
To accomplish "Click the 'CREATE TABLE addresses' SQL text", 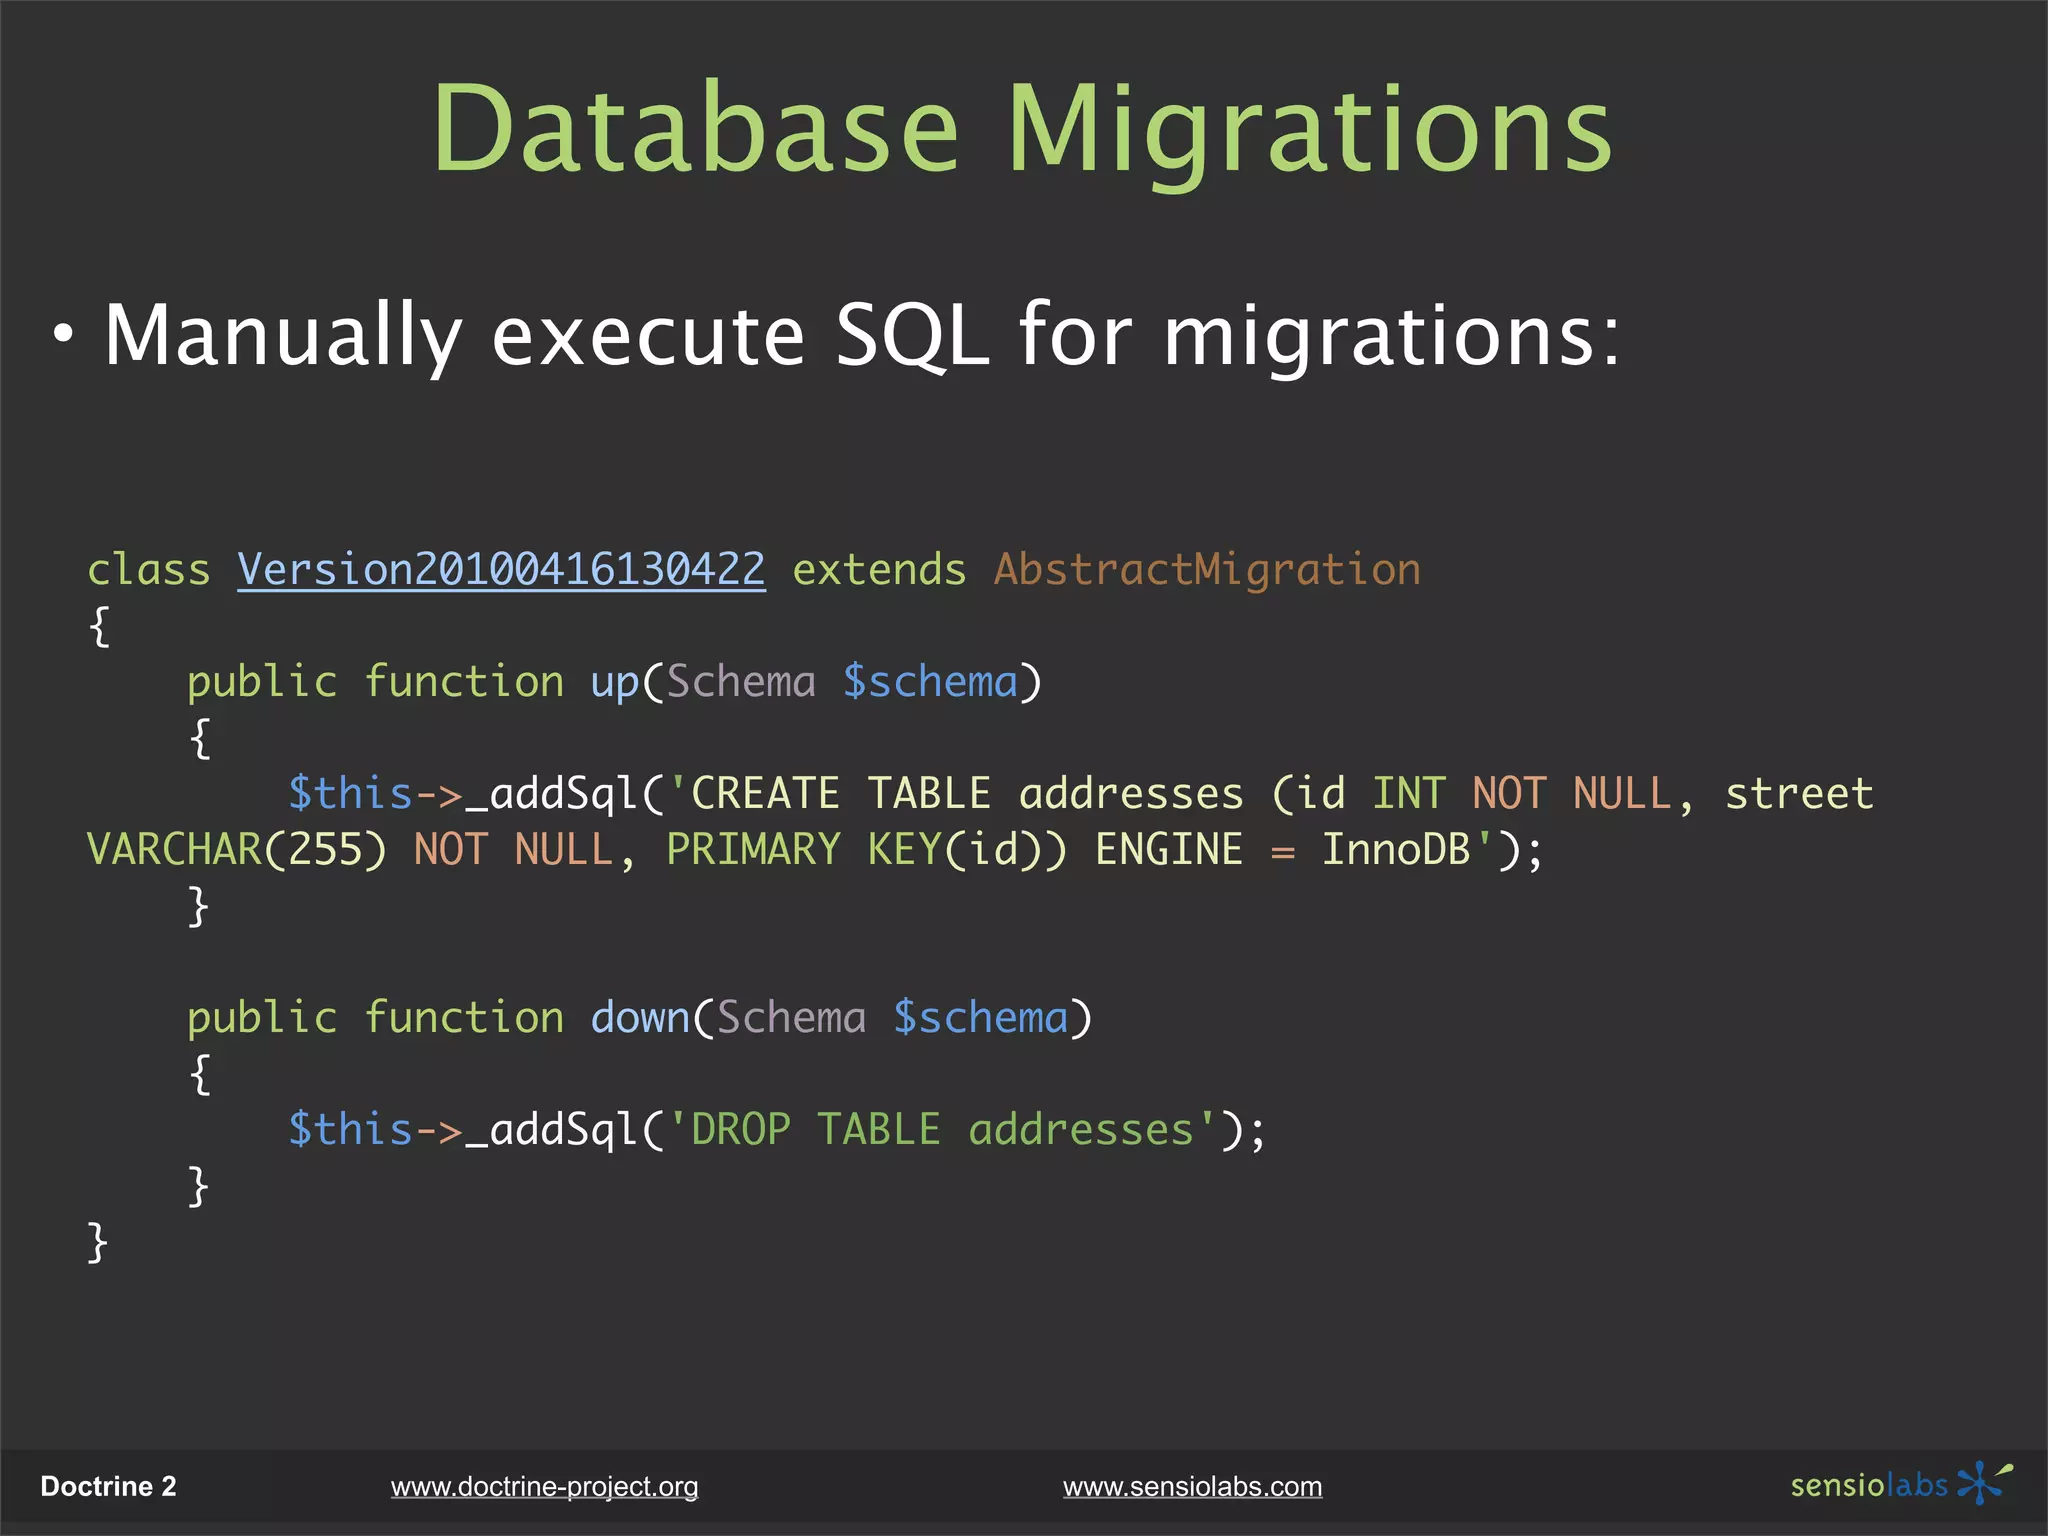I will tap(967, 794).
